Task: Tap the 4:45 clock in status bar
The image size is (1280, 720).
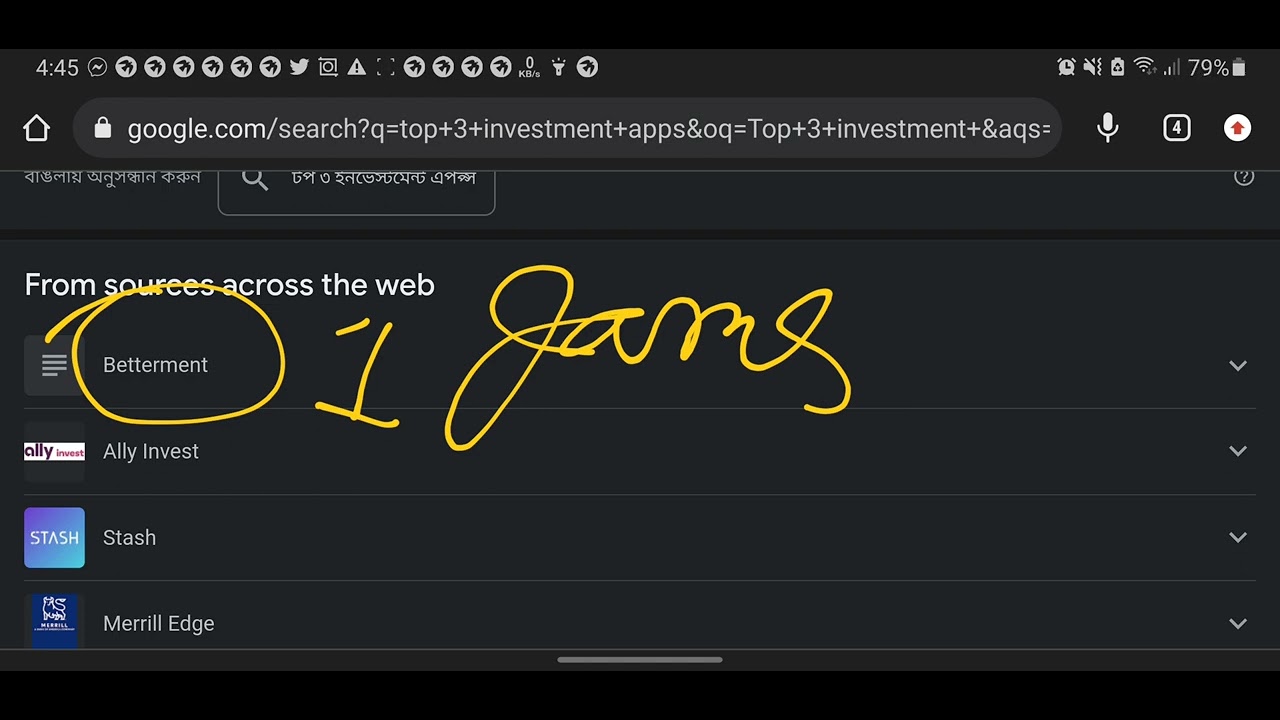Action: tap(57, 67)
